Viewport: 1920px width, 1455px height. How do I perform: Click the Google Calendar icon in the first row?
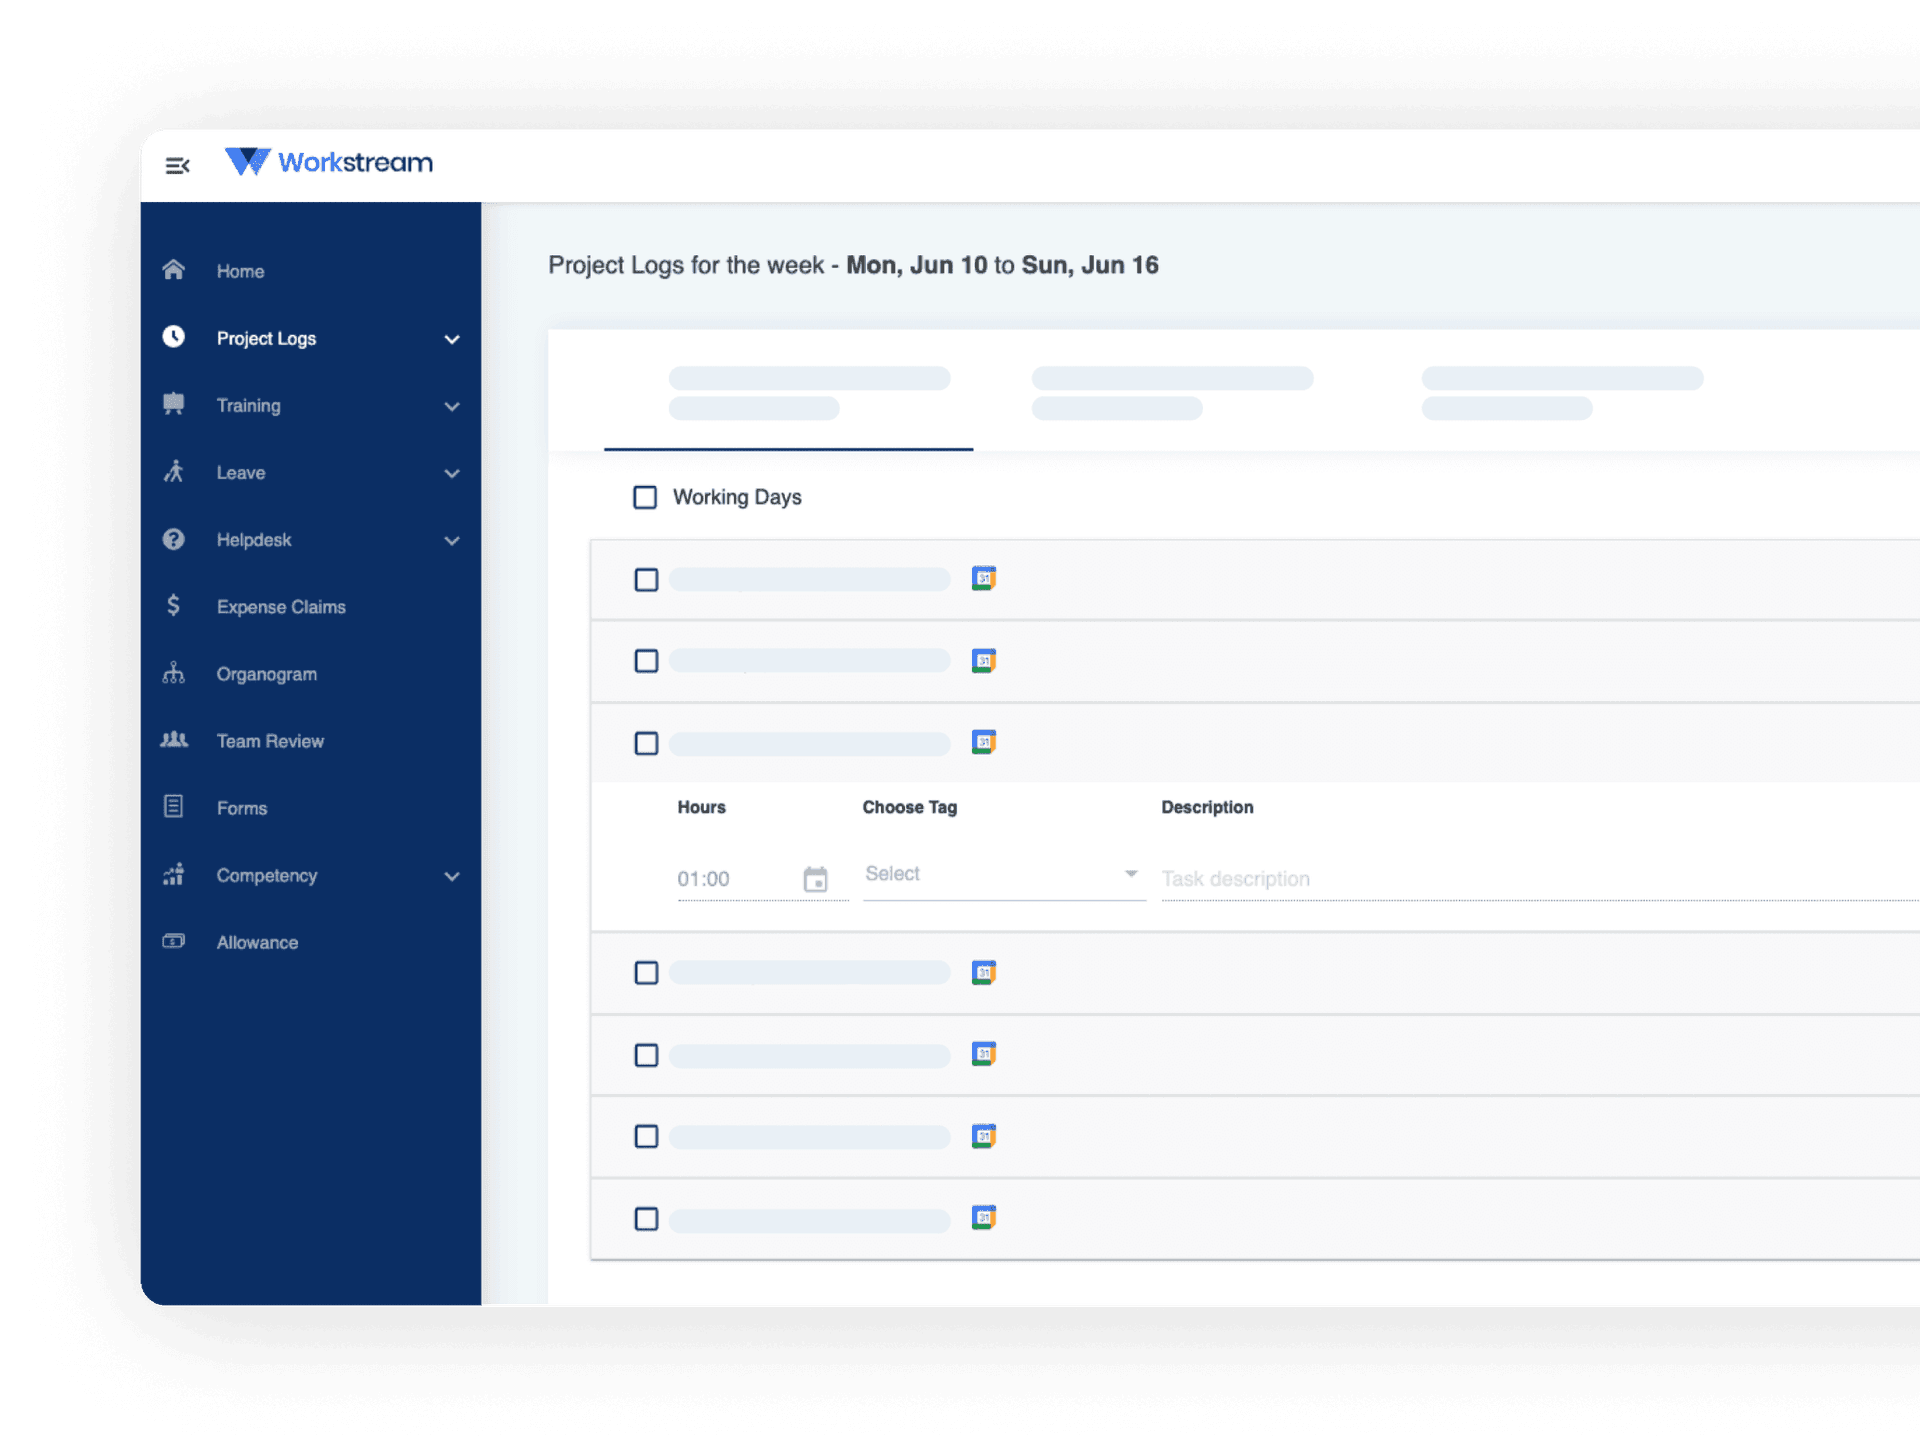[x=984, y=579]
